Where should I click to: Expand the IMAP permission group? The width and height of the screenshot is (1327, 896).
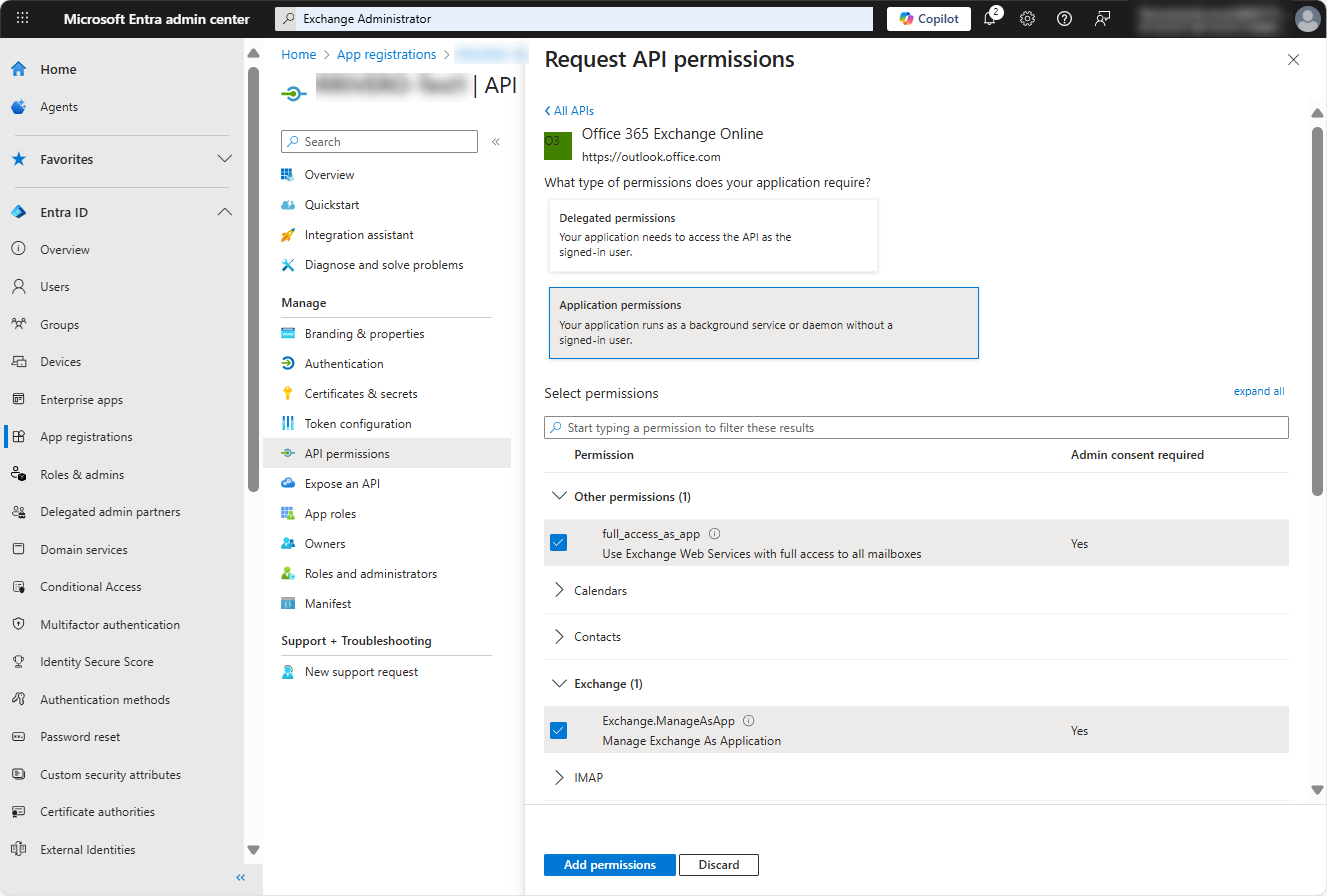pyautogui.click(x=560, y=777)
